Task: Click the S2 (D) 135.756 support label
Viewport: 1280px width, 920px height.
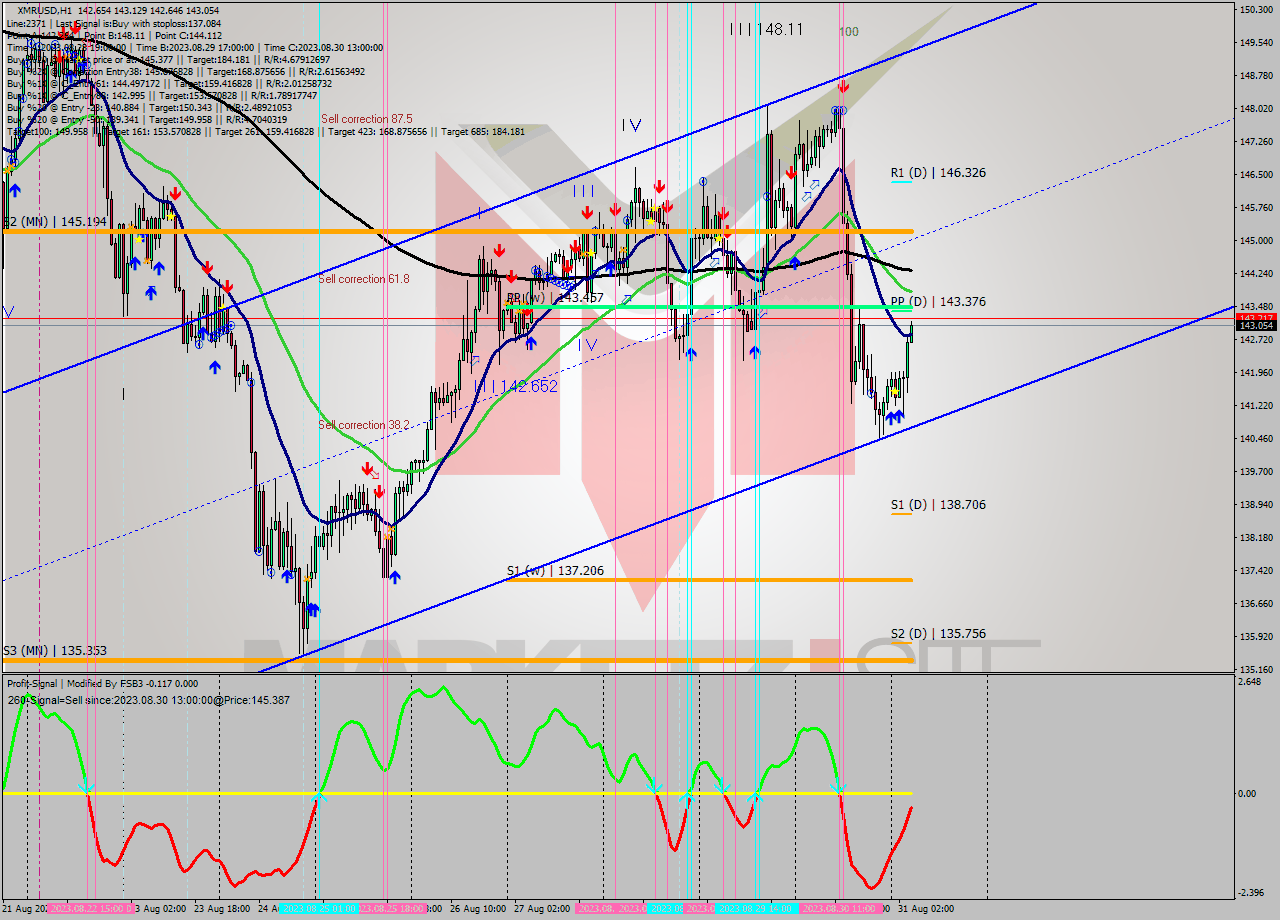Action: 938,634
